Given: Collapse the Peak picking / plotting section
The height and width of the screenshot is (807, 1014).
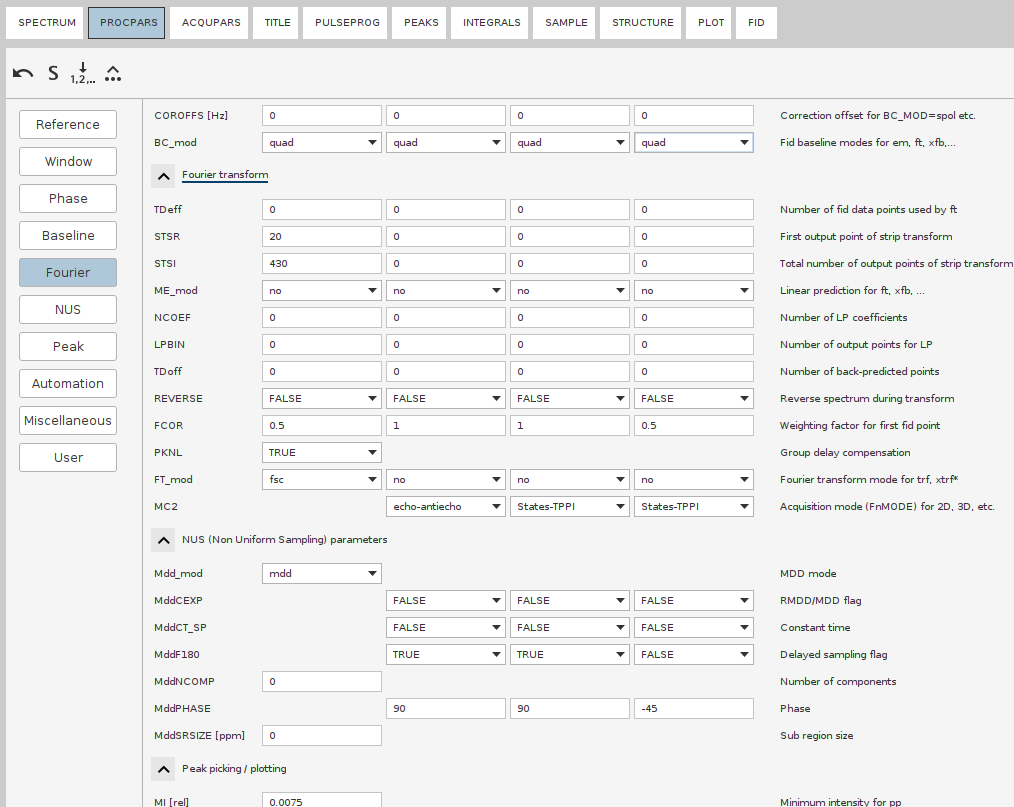Looking at the screenshot, I should tap(163, 768).
